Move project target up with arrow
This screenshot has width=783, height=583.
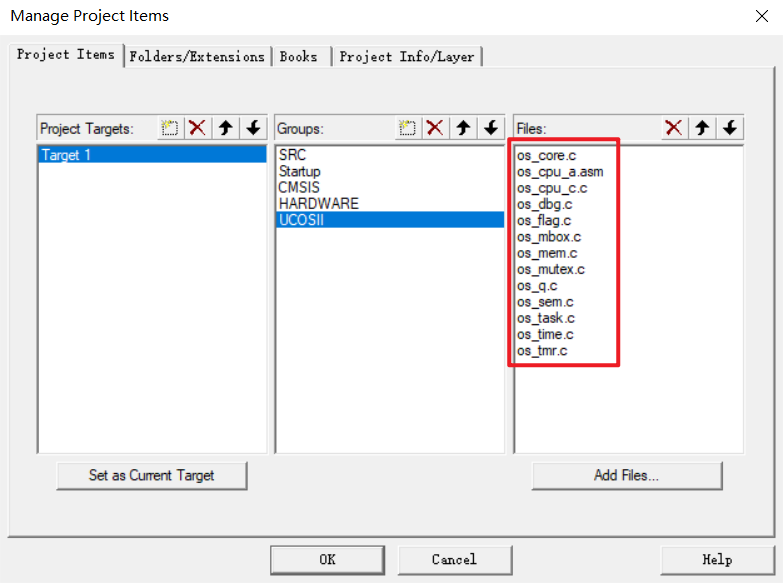click(x=225, y=128)
